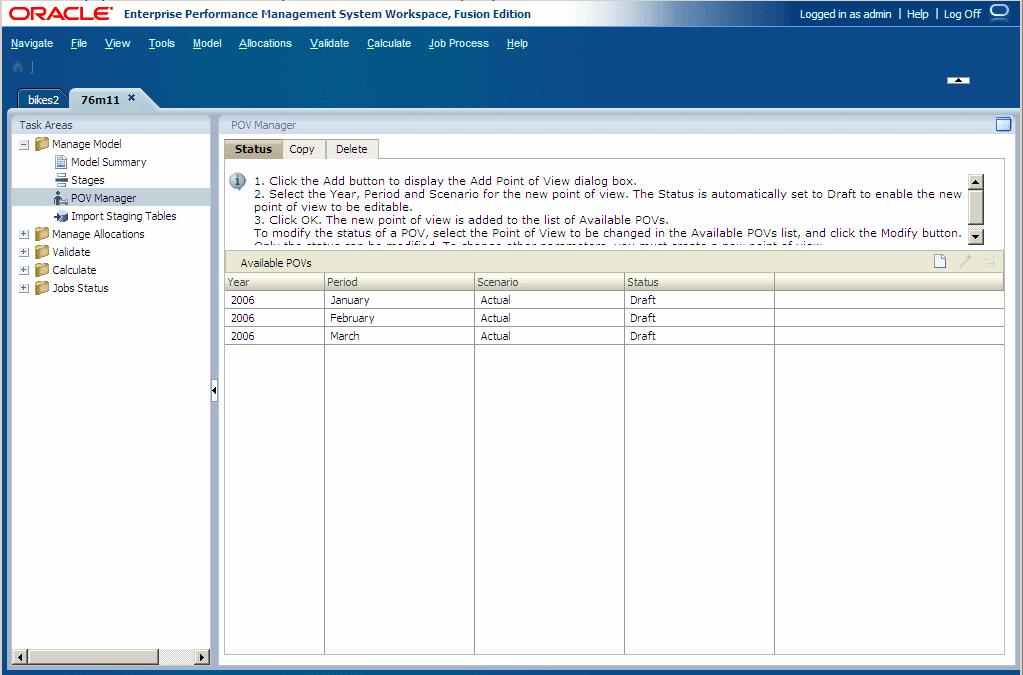Select the Import Staging Tables icon
1023x675 pixels.
pos(62,215)
